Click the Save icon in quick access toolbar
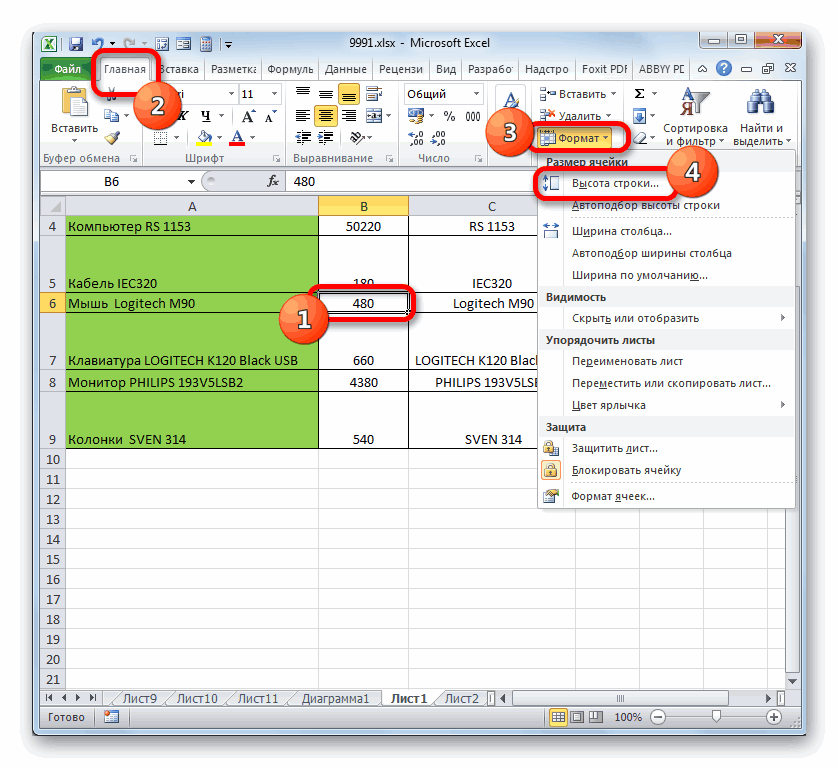Screen dimensions: 838x768 76,44
